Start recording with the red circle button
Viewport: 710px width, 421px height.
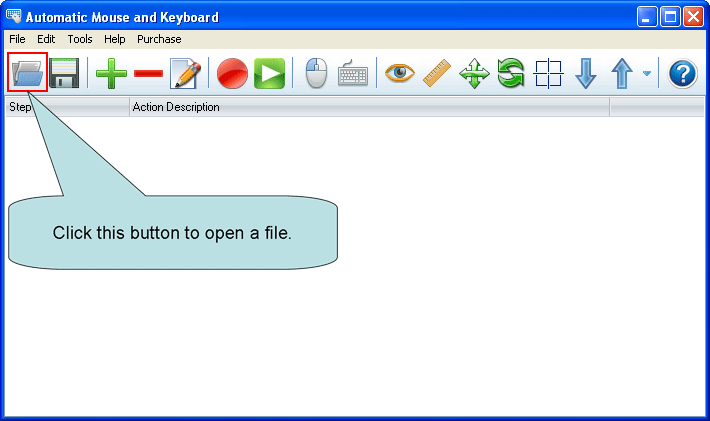232,73
